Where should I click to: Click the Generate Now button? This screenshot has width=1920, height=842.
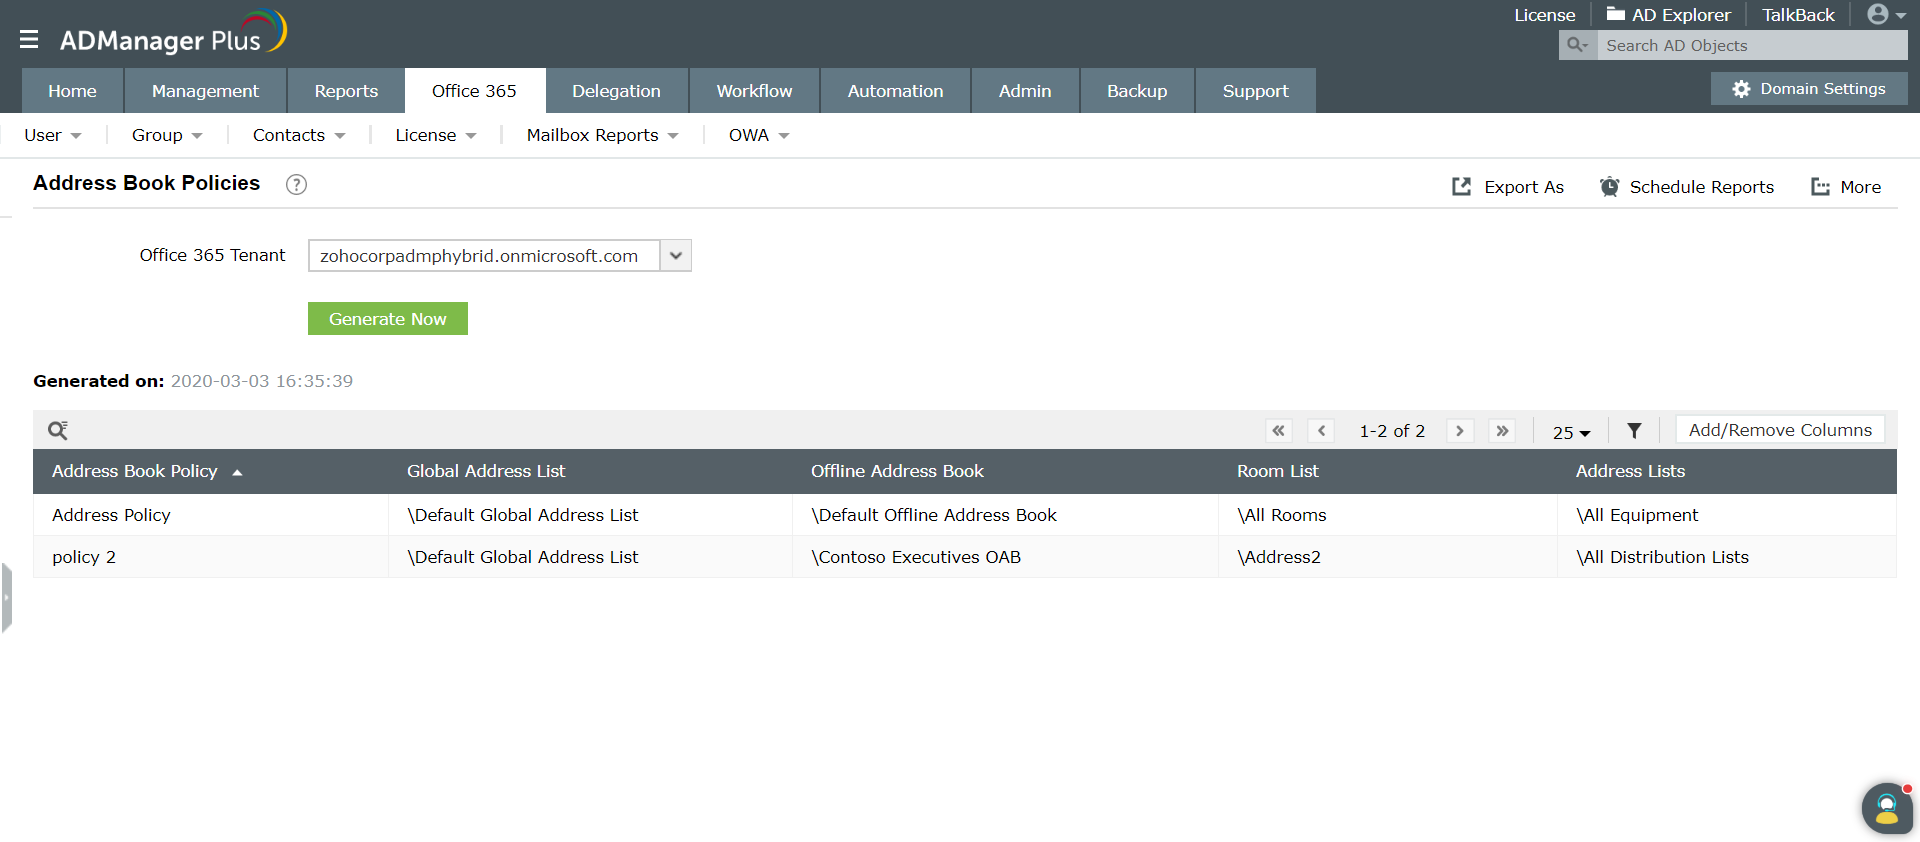pos(388,319)
